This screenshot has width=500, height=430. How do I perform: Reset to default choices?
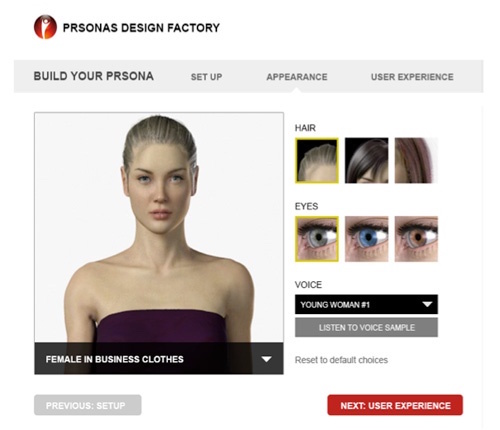(x=341, y=360)
